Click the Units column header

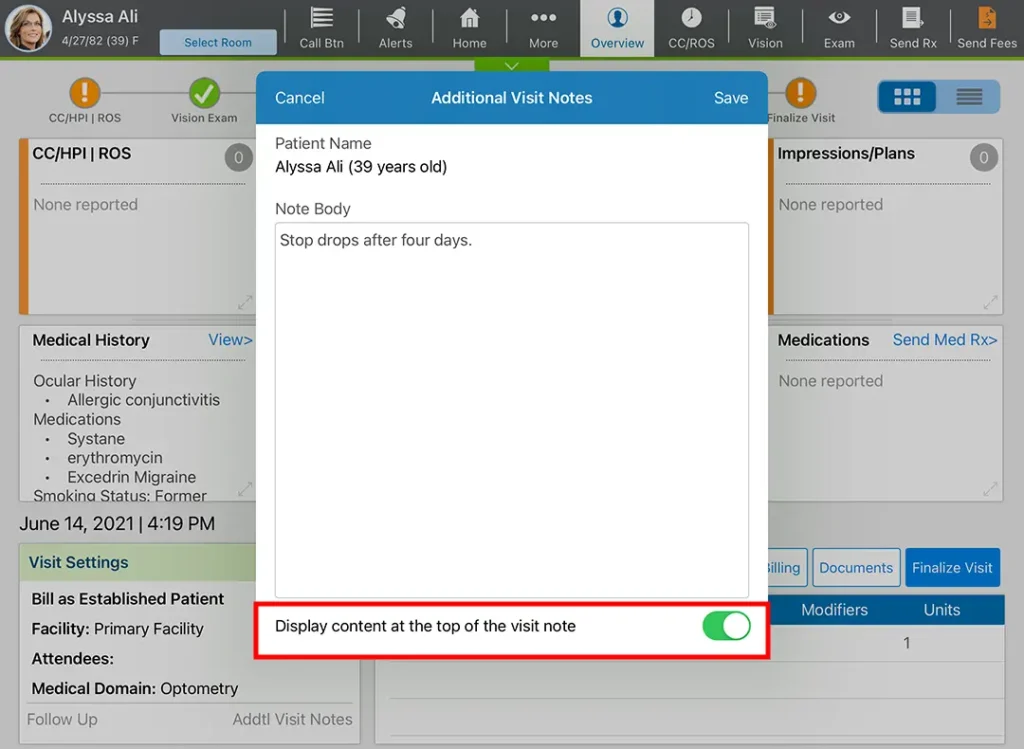pyautogui.click(x=941, y=610)
